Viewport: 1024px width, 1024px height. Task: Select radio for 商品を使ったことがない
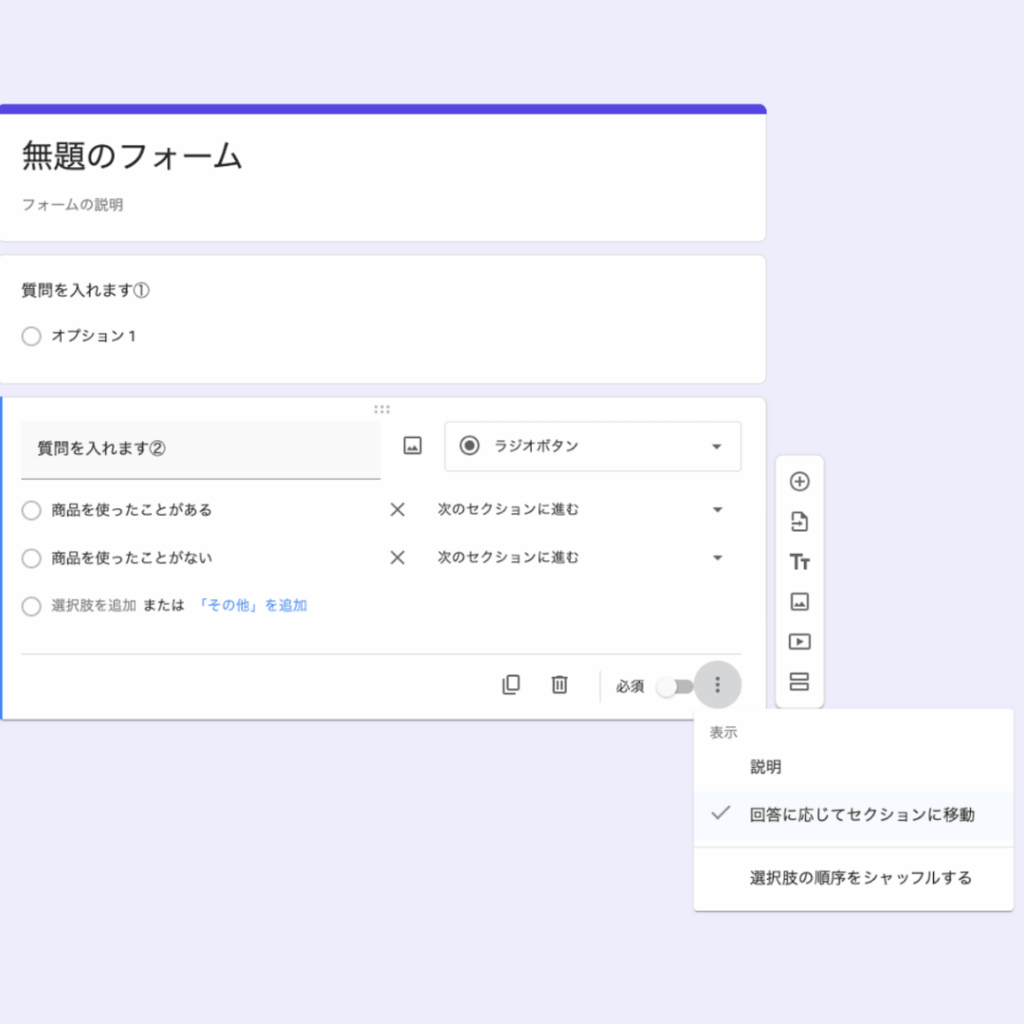click(31, 558)
